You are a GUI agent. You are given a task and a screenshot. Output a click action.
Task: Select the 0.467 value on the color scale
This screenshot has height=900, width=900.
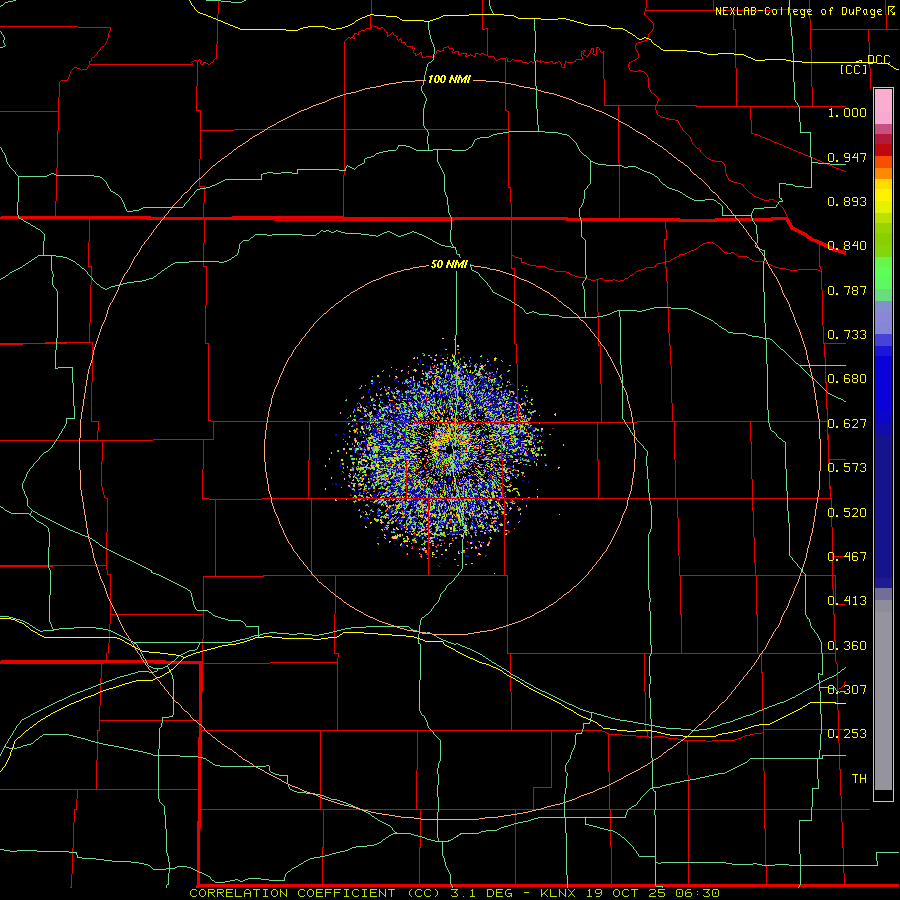pyautogui.click(x=847, y=556)
